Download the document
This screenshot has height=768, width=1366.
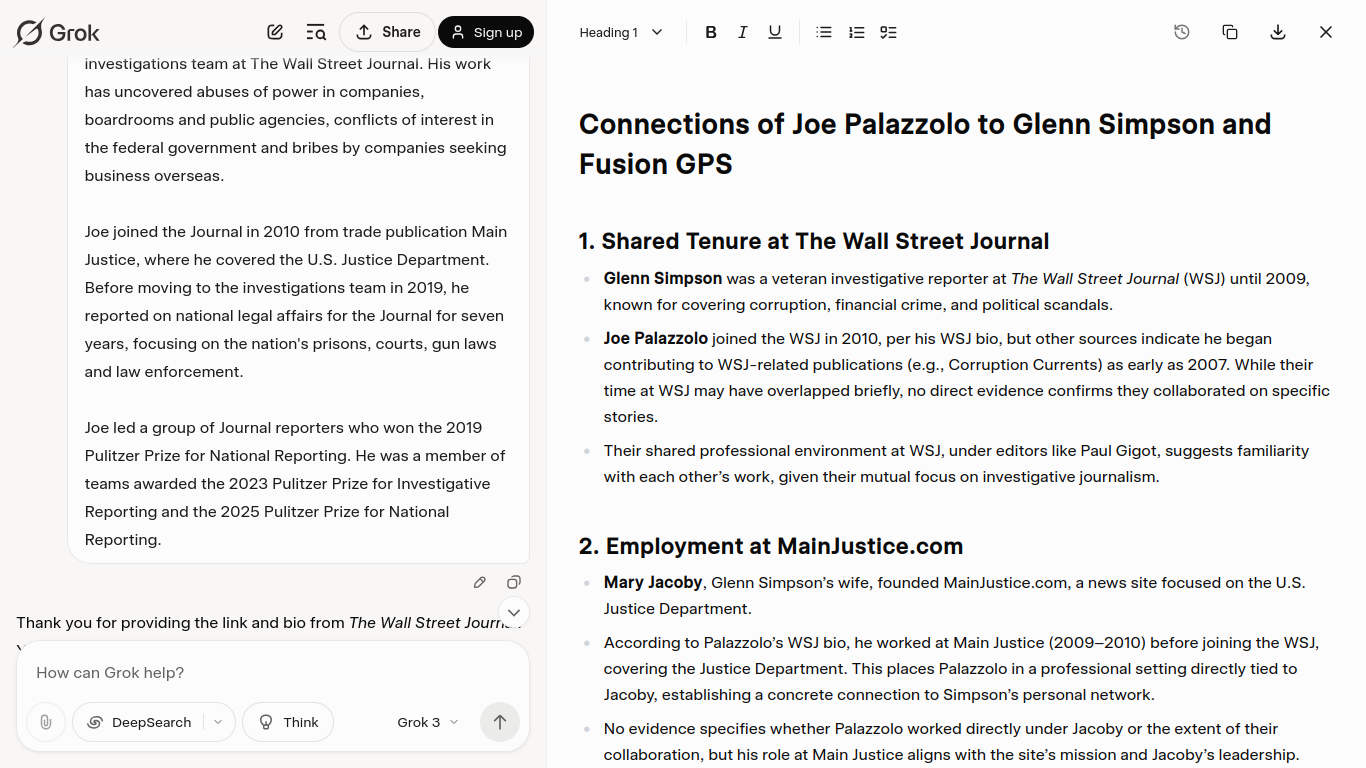(1278, 32)
